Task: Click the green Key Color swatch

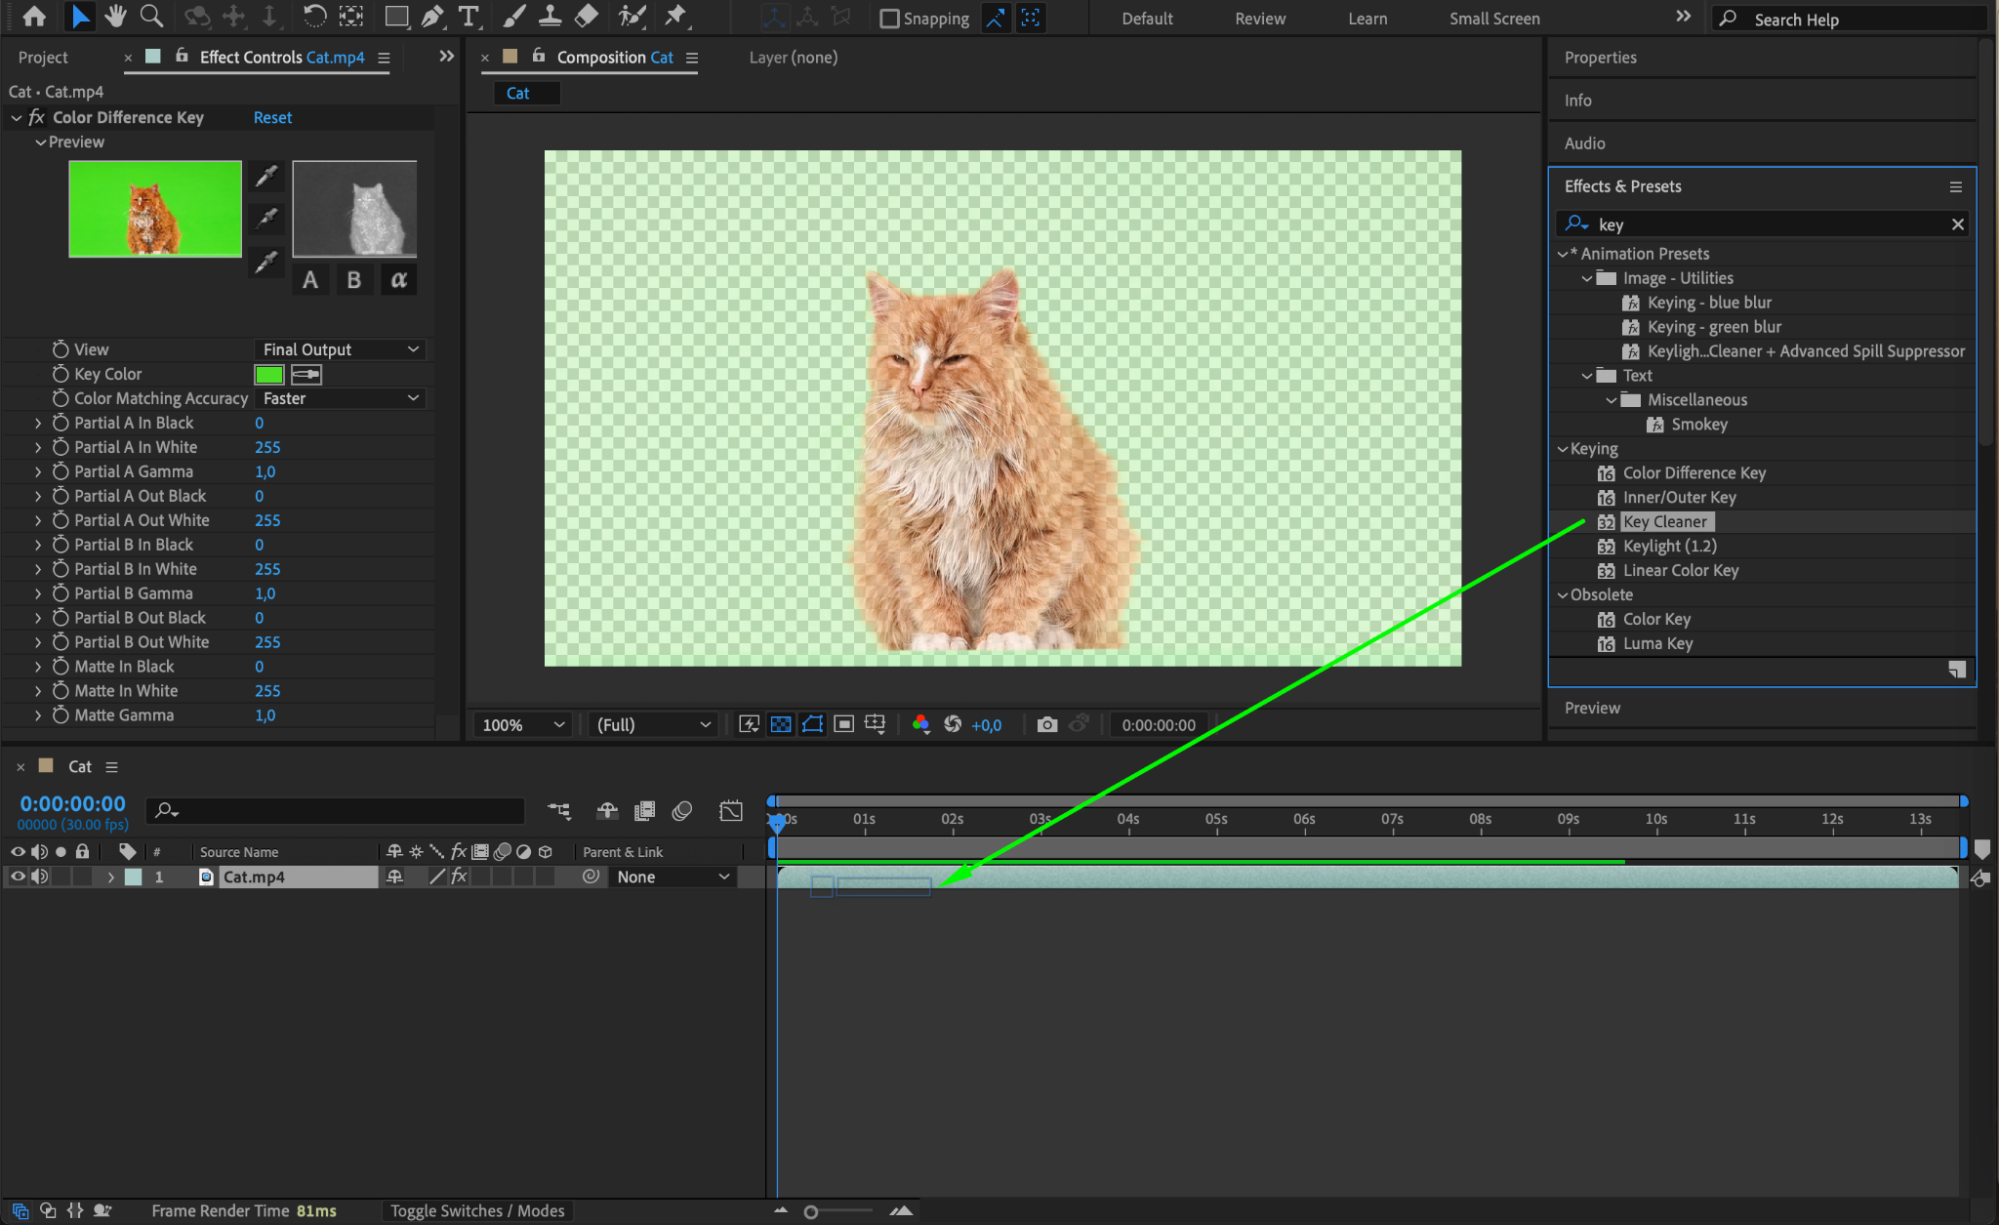Action: point(269,374)
